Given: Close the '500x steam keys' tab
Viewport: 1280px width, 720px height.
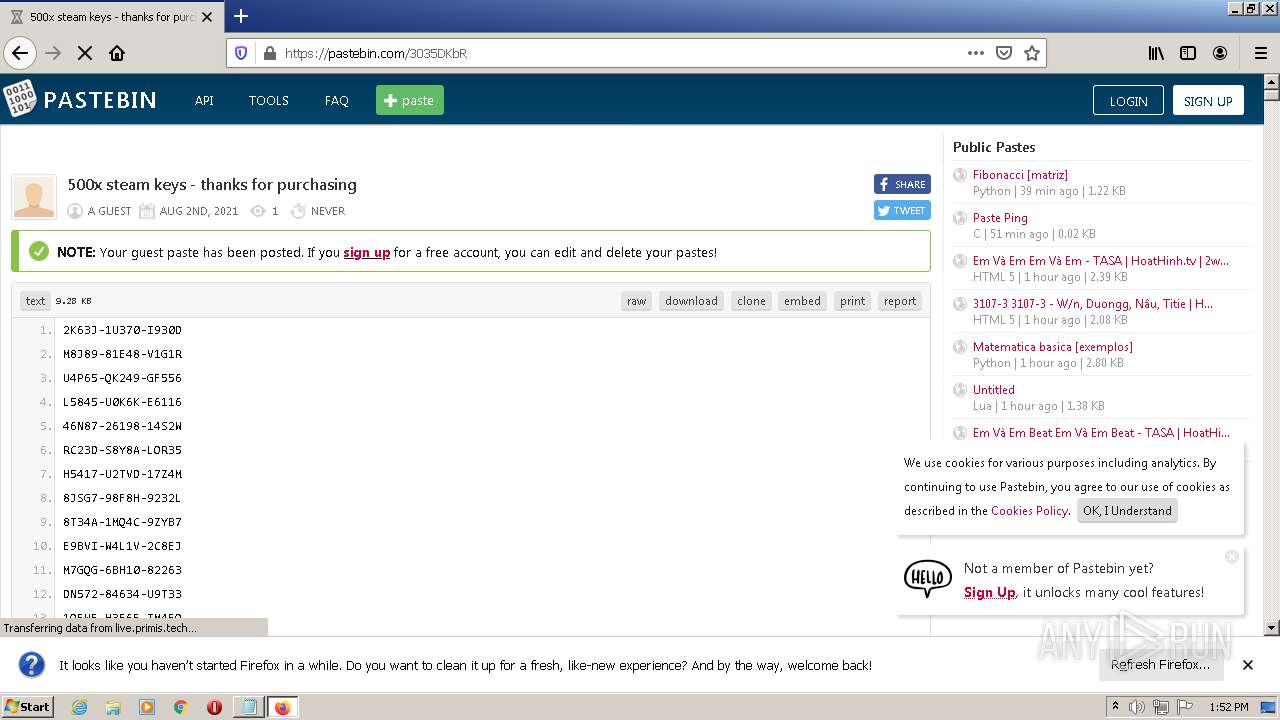Looking at the screenshot, I should coord(207,17).
